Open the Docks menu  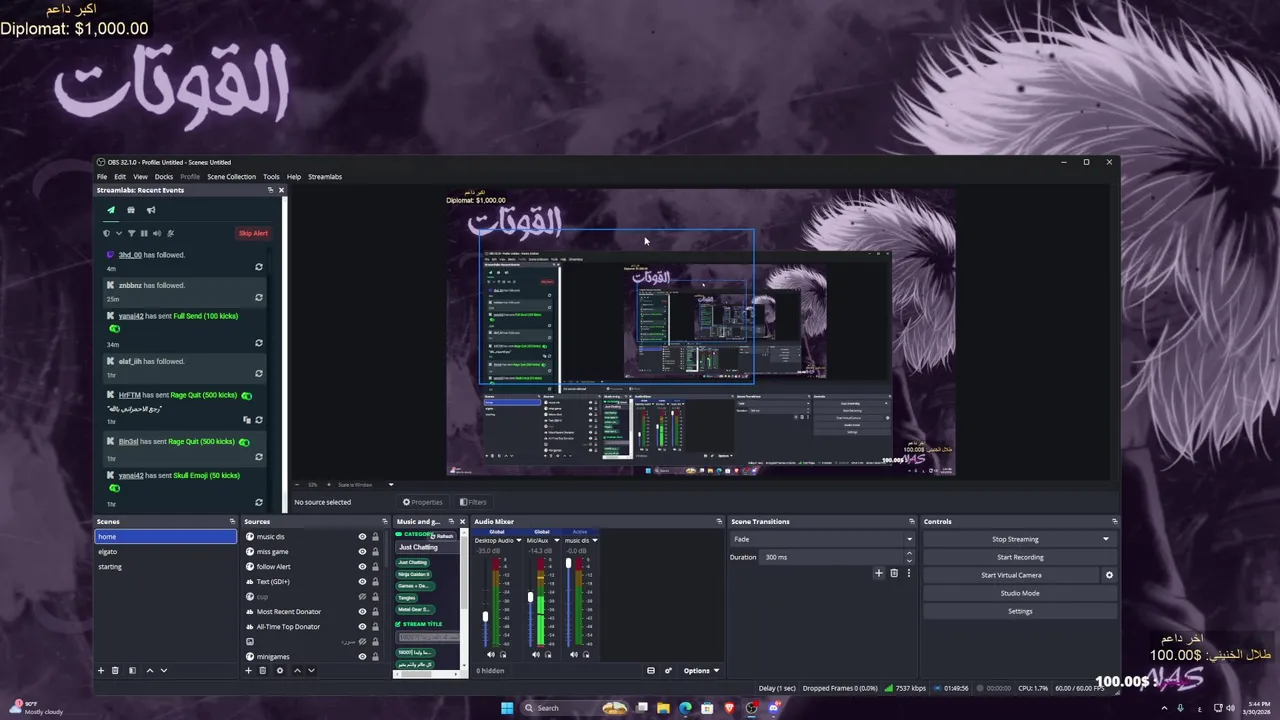164,177
